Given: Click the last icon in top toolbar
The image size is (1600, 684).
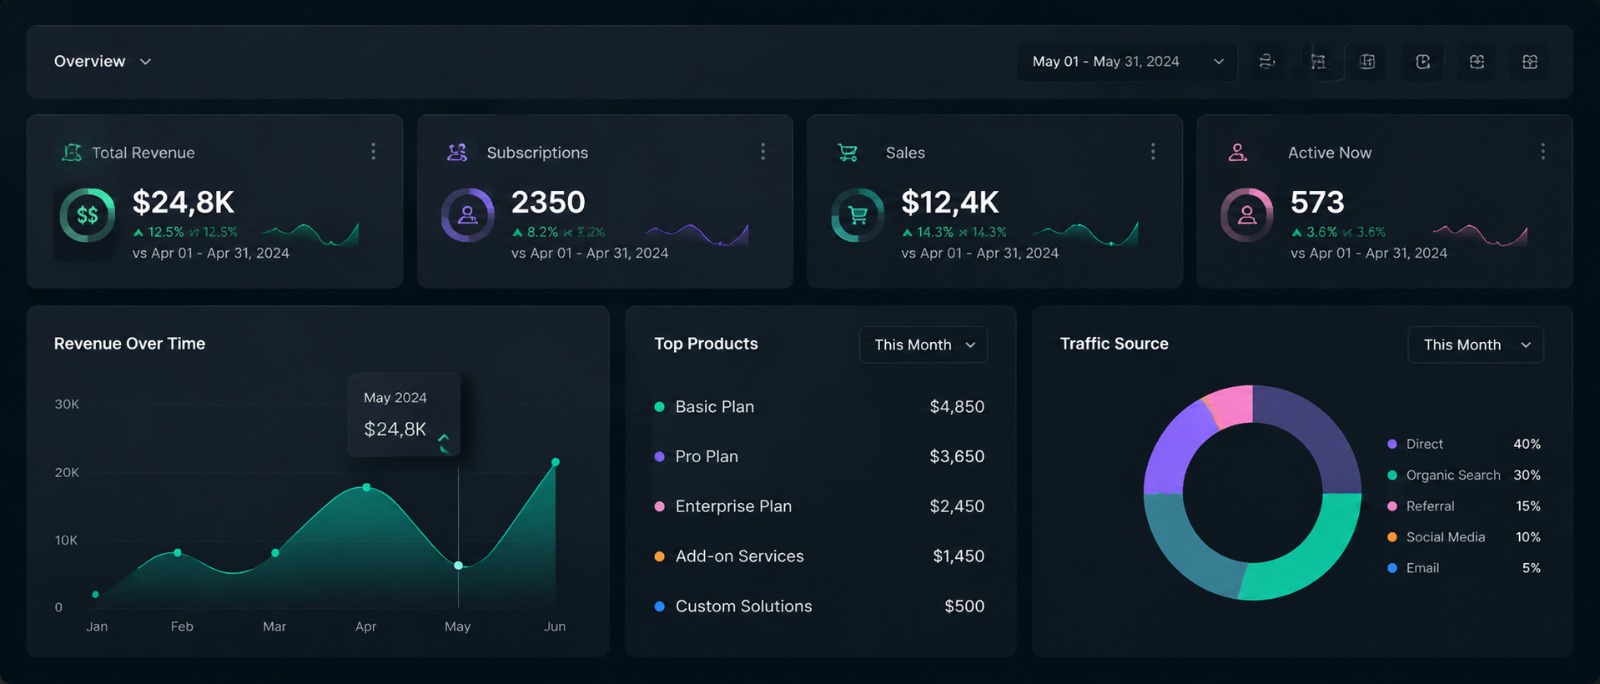Looking at the screenshot, I should point(1530,62).
